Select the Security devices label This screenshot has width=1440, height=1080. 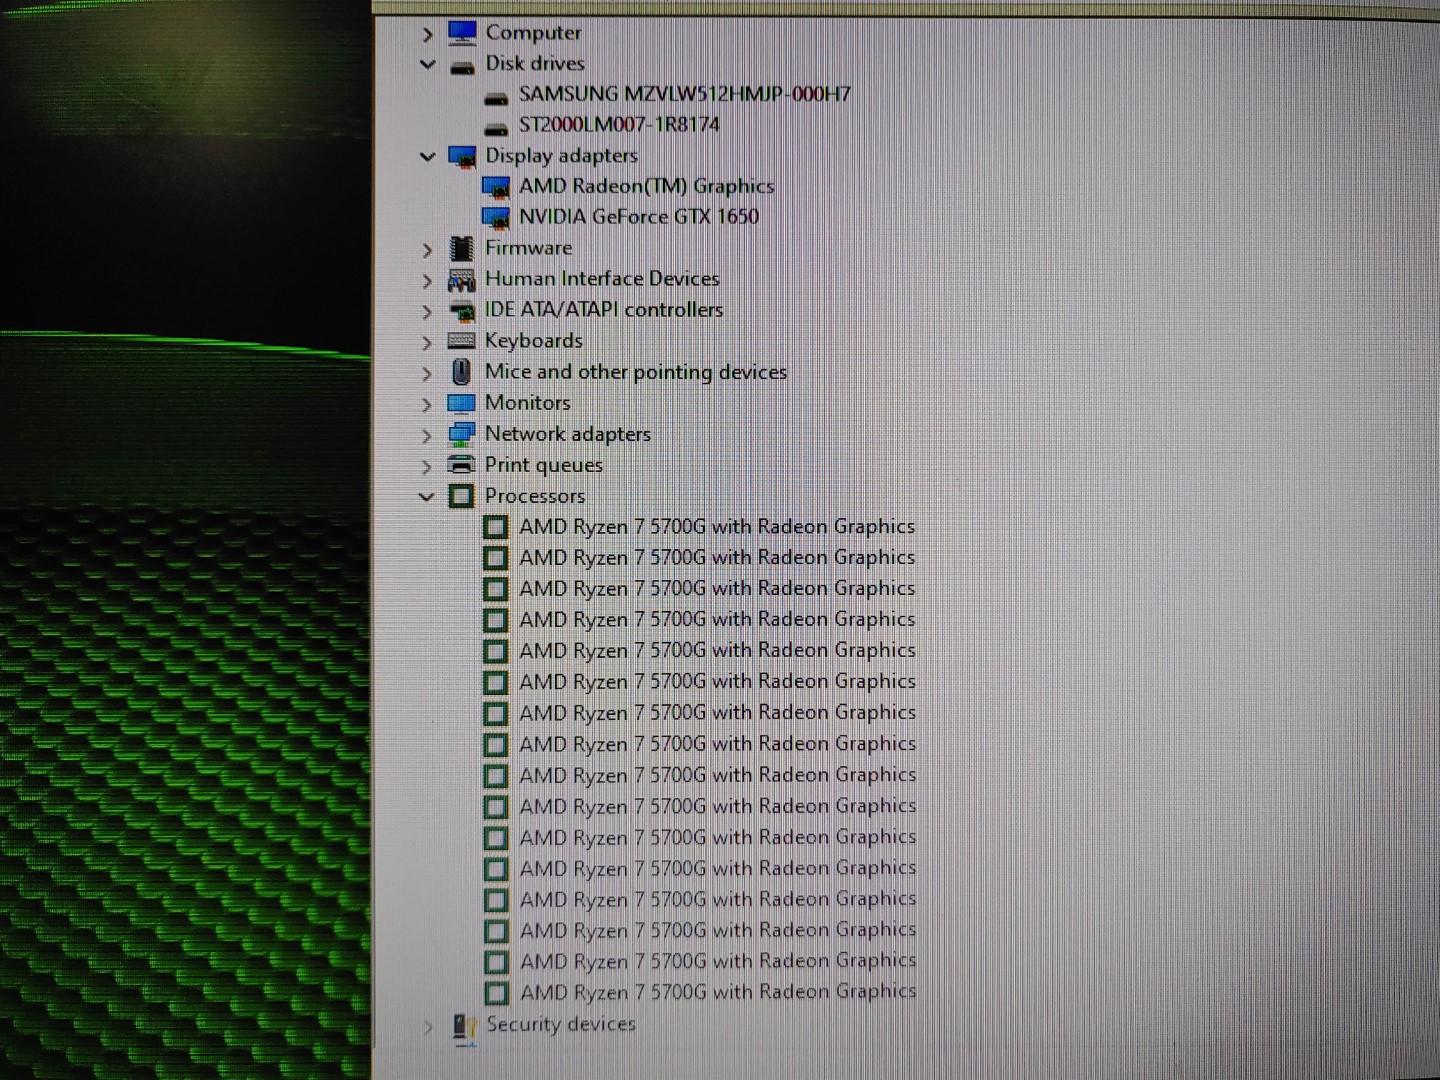coord(561,1024)
